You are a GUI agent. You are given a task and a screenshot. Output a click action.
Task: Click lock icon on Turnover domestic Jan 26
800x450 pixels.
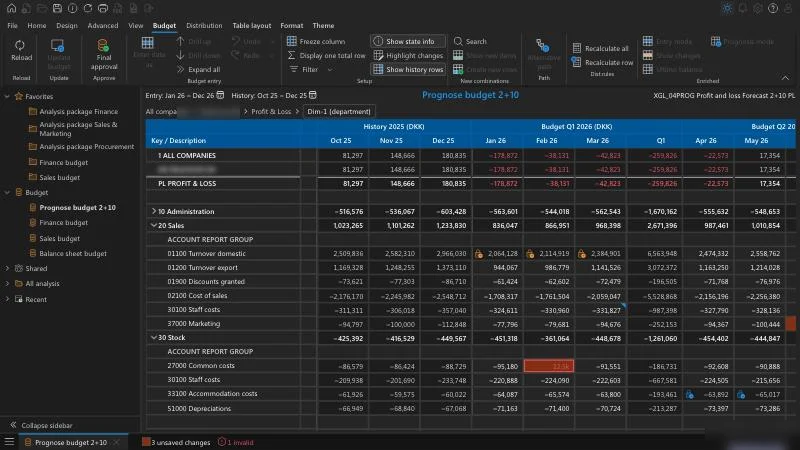(x=479, y=254)
